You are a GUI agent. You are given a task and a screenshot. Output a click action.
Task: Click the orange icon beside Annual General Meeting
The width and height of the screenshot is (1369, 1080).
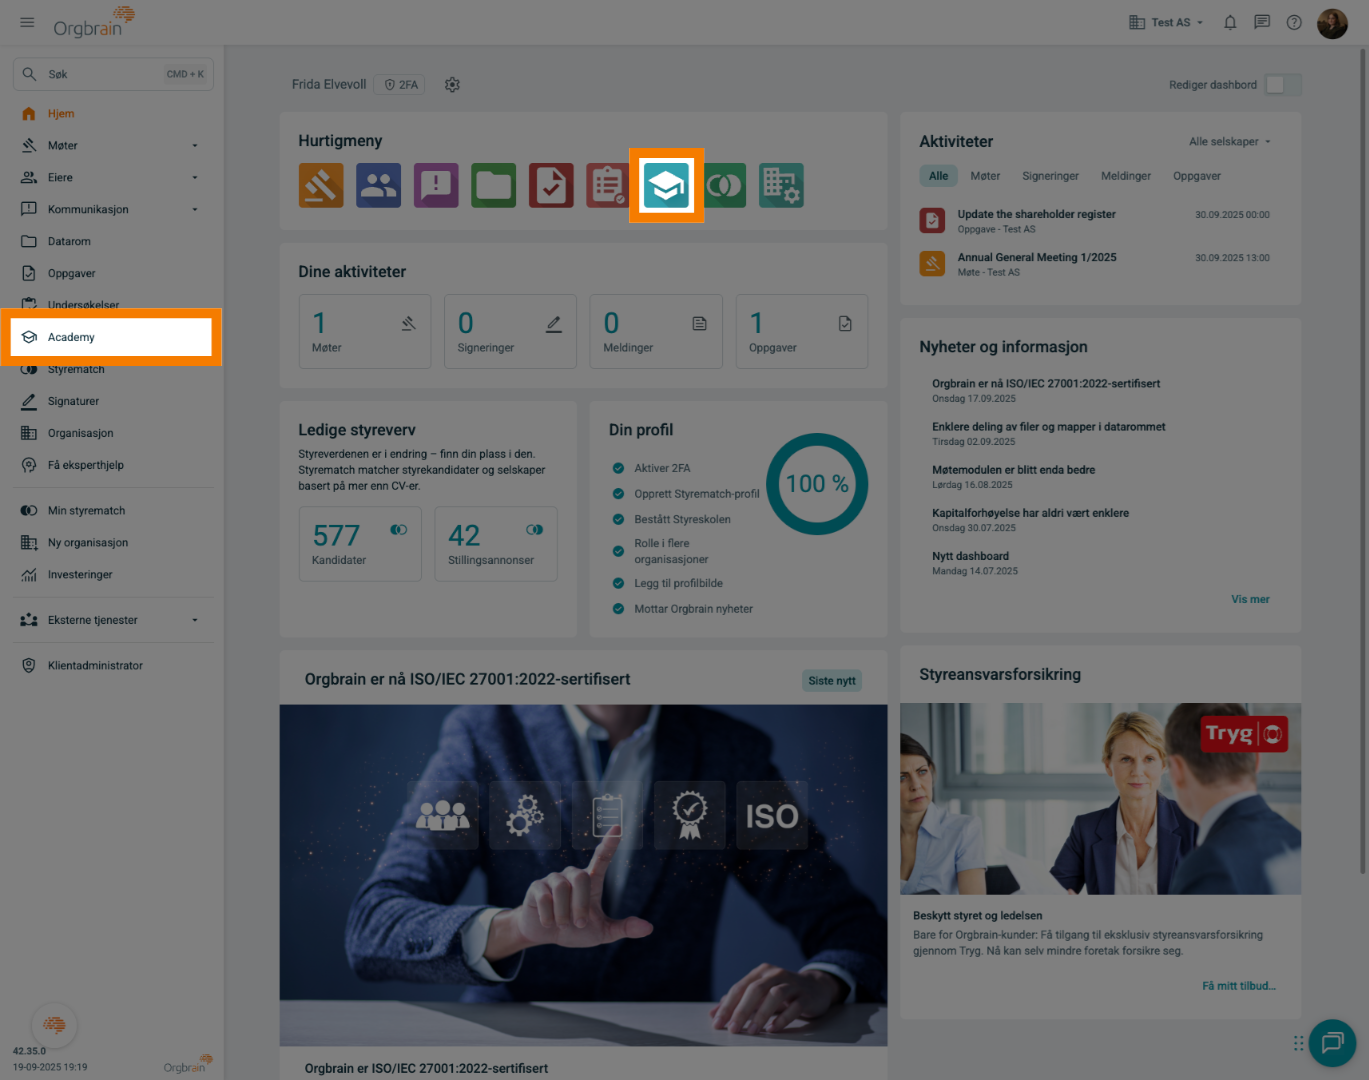tap(932, 263)
